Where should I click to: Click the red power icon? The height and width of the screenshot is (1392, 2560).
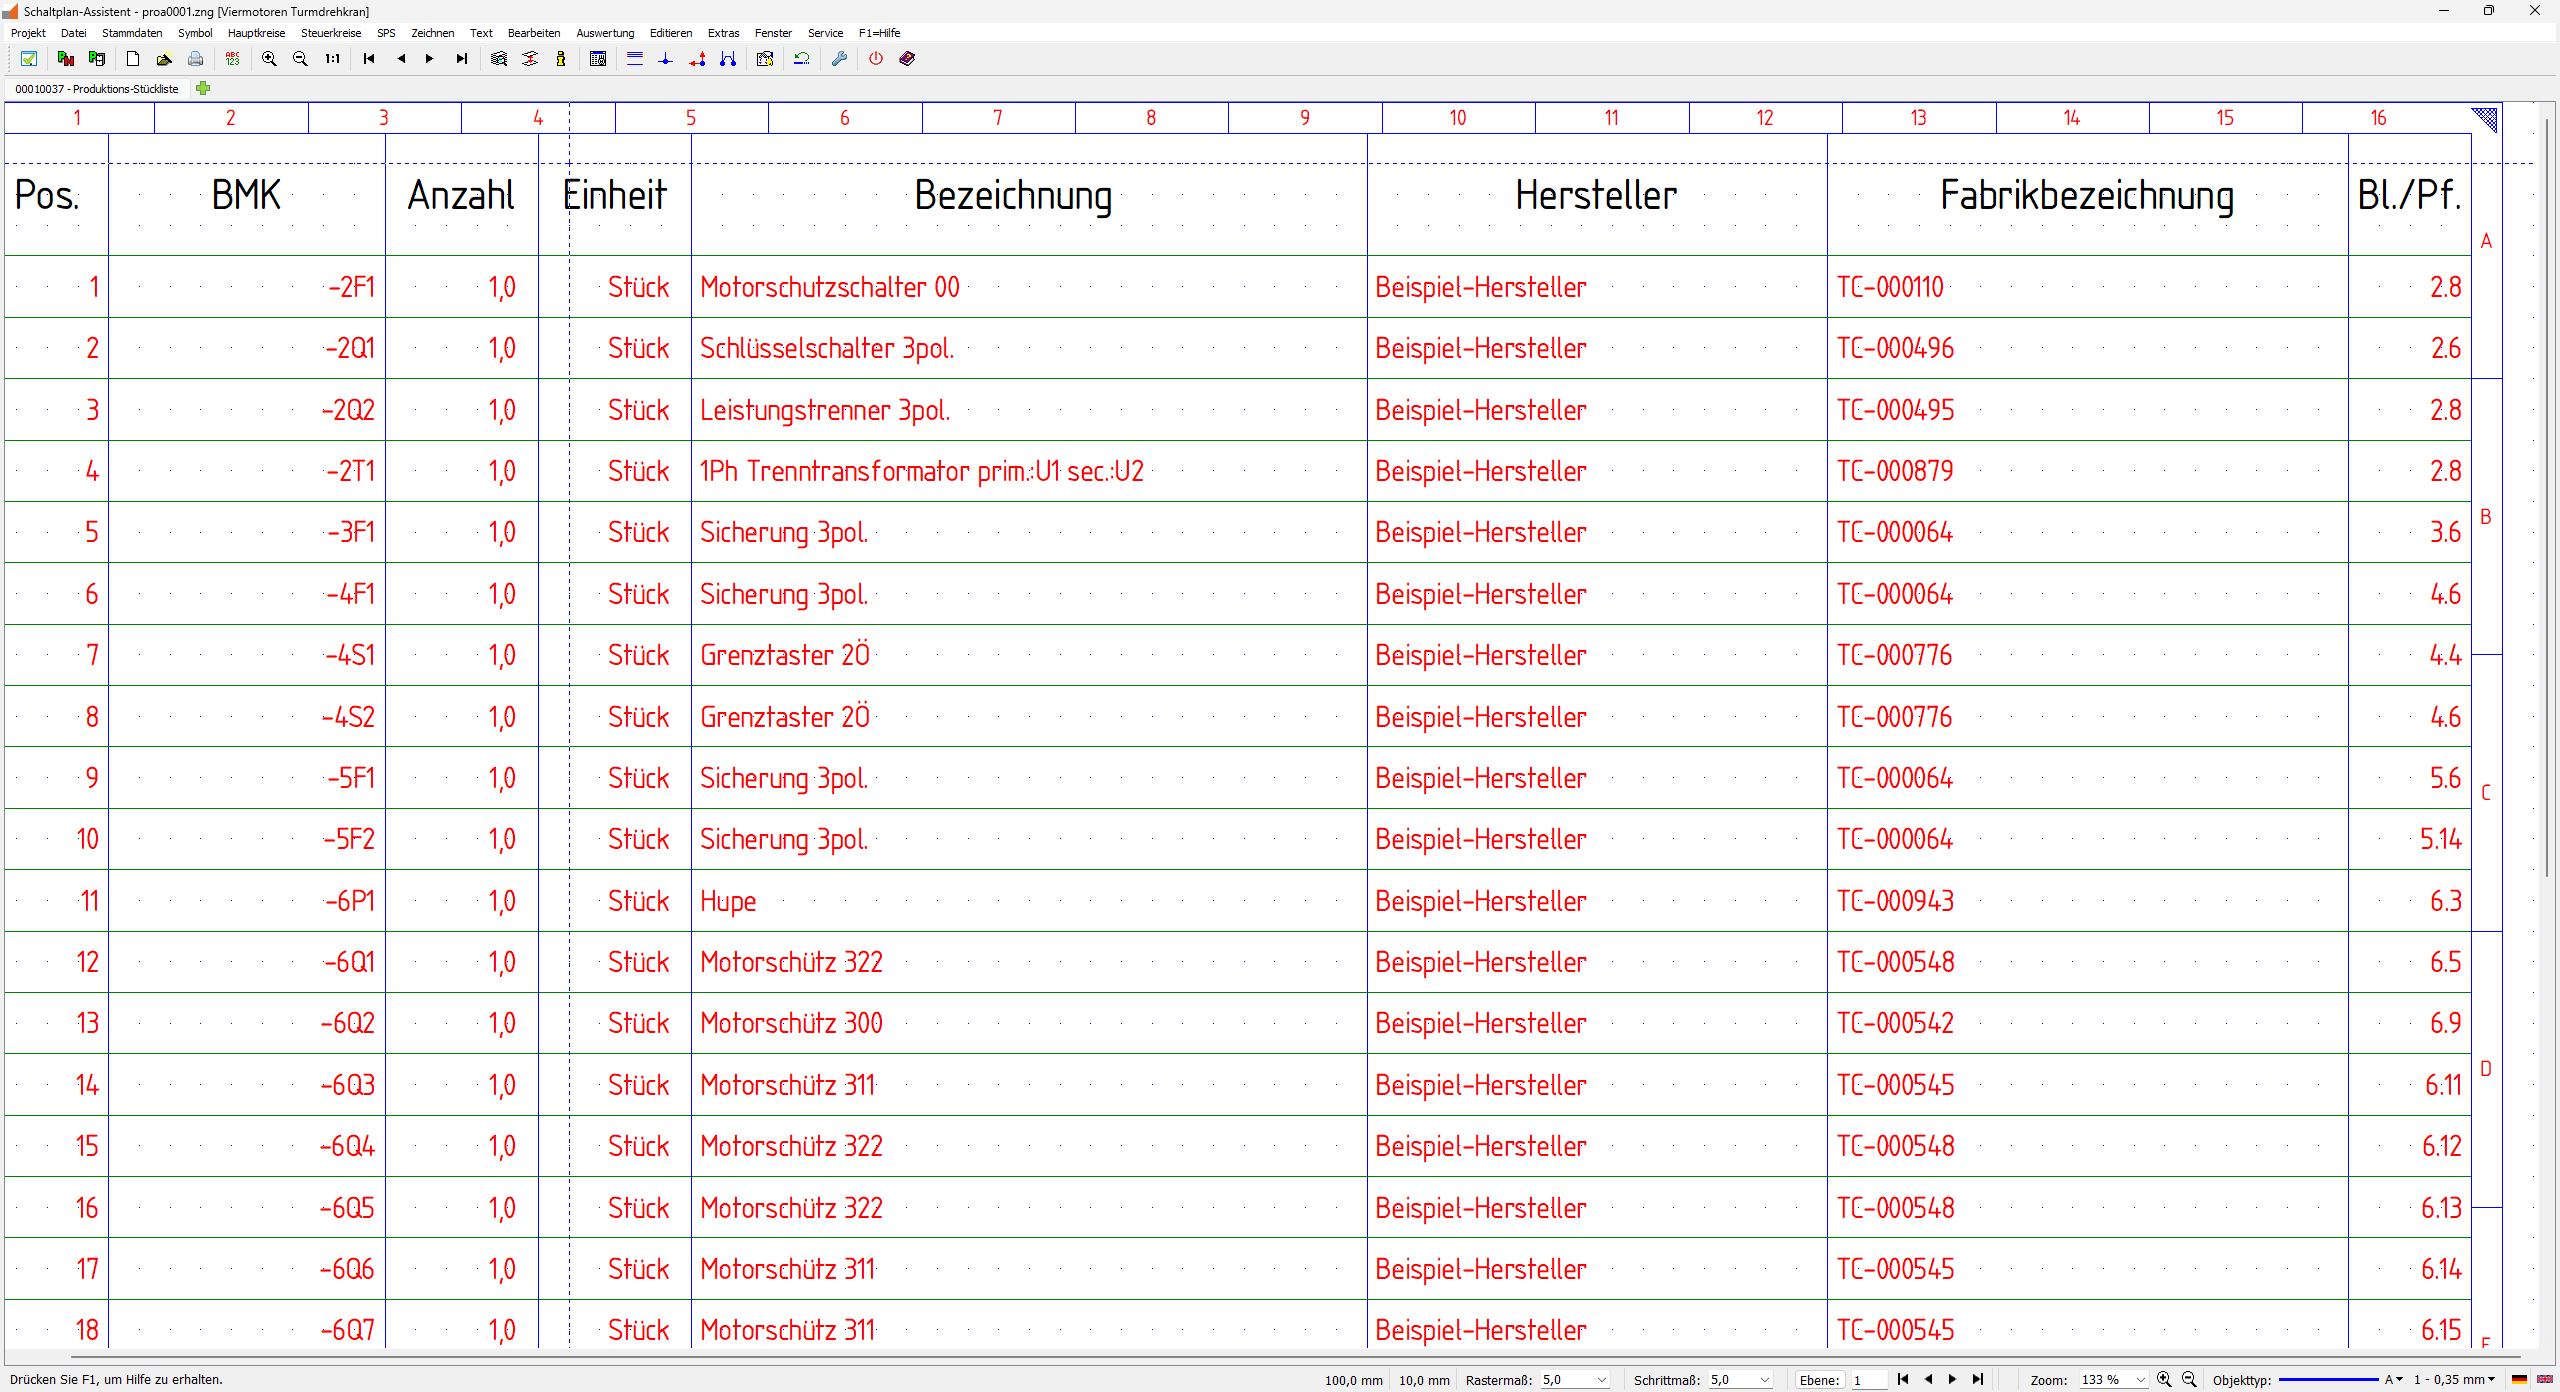click(x=876, y=59)
